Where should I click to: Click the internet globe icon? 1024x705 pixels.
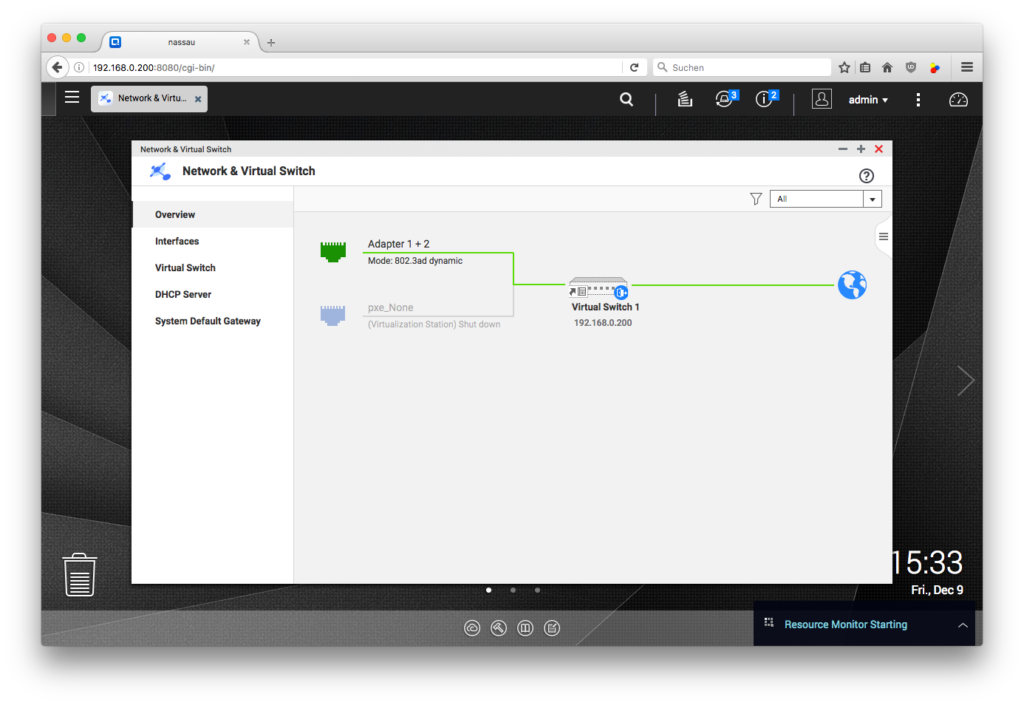[852, 285]
